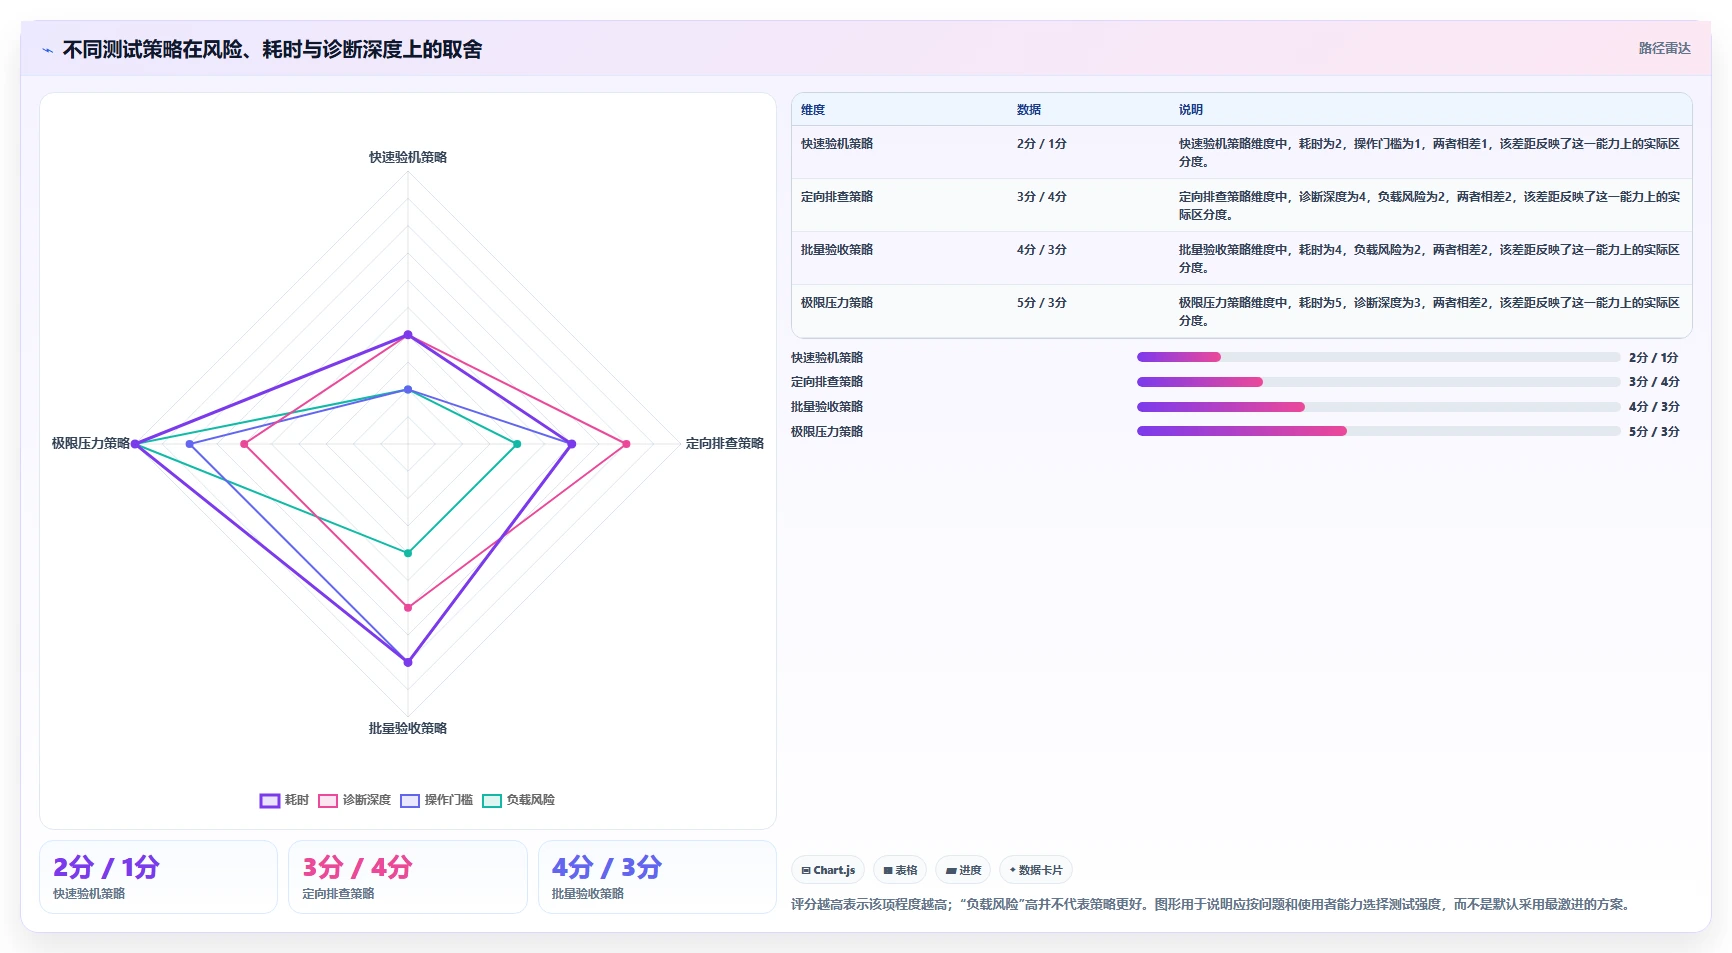This screenshot has width=1732, height=953.
Task: Click the 批量验收策略 radar axis label
Action: click(x=408, y=728)
